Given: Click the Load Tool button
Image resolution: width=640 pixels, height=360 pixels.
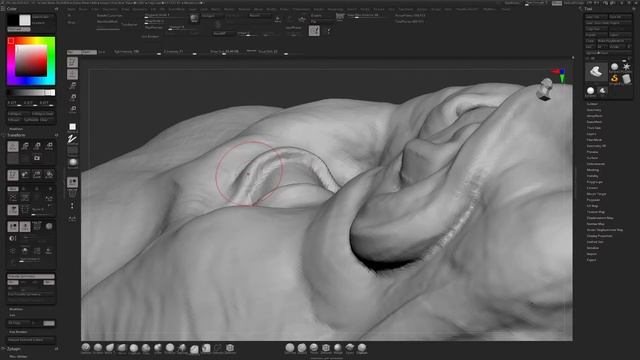Looking at the screenshot, I should (x=596, y=17).
